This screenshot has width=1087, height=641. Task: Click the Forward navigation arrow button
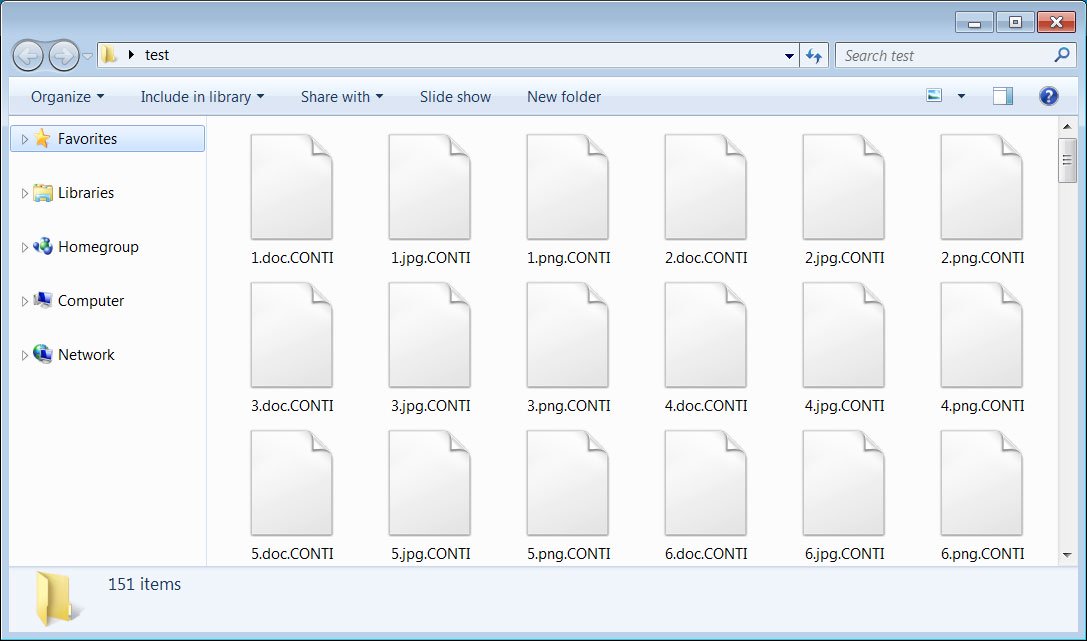pyautogui.click(x=63, y=55)
